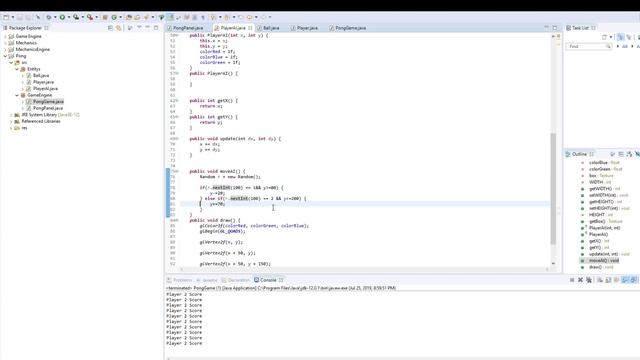
Task: Select moveAI() in Outline
Action: tap(604, 260)
